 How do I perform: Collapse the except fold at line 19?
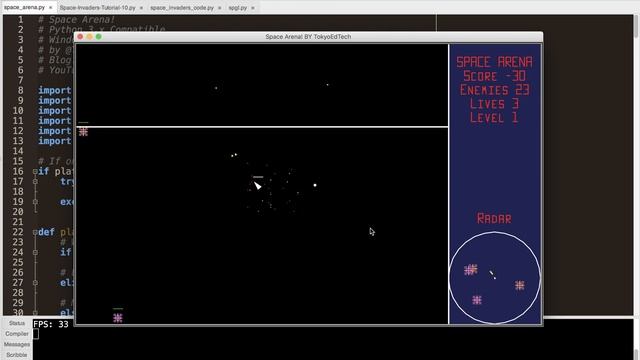(x=35, y=202)
